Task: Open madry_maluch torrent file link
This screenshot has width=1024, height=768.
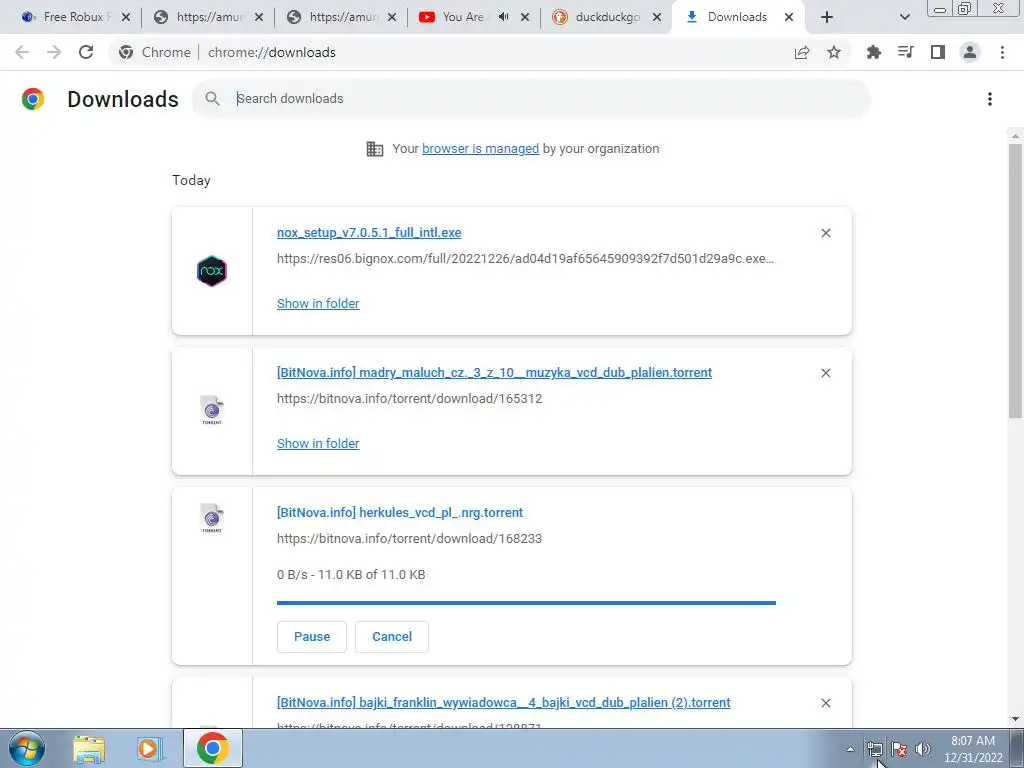Action: [x=494, y=373]
